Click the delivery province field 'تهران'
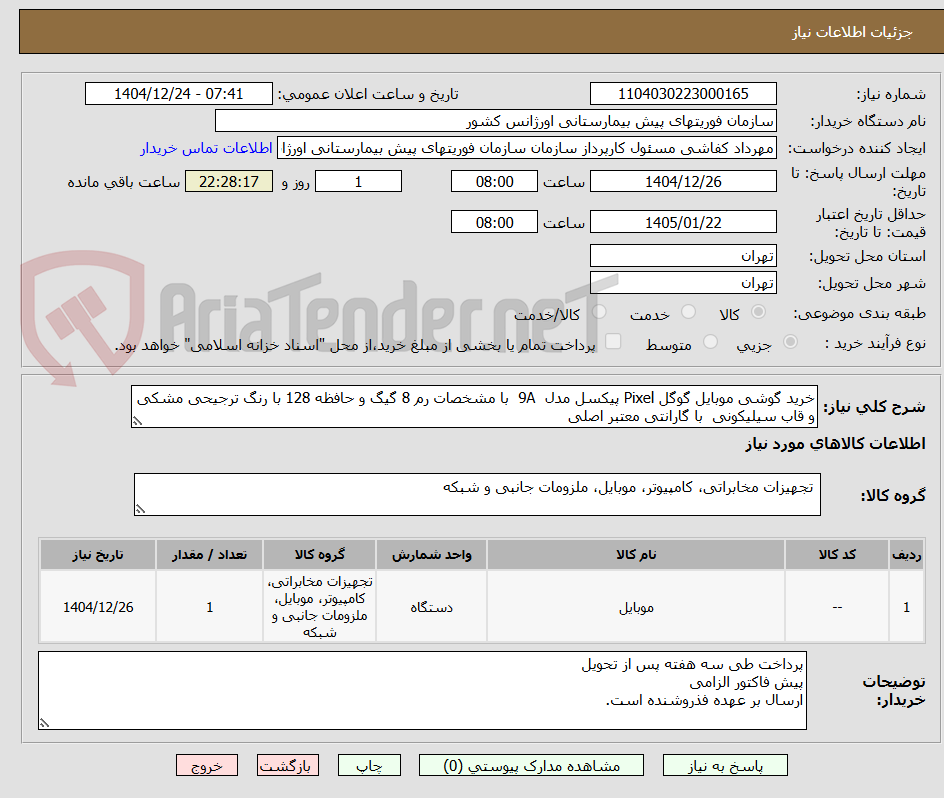 [683, 256]
